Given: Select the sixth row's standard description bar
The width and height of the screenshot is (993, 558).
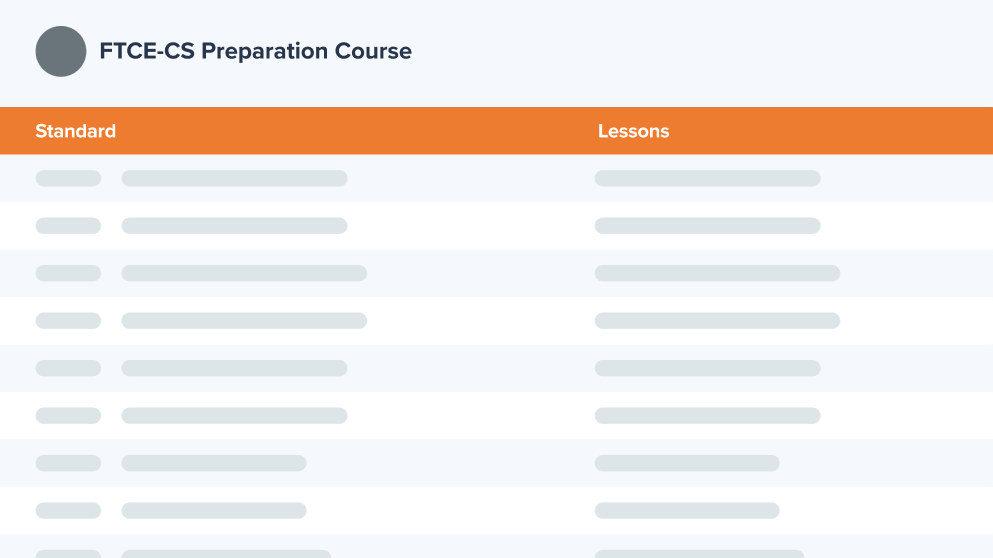Looking at the screenshot, I should click(234, 415).
